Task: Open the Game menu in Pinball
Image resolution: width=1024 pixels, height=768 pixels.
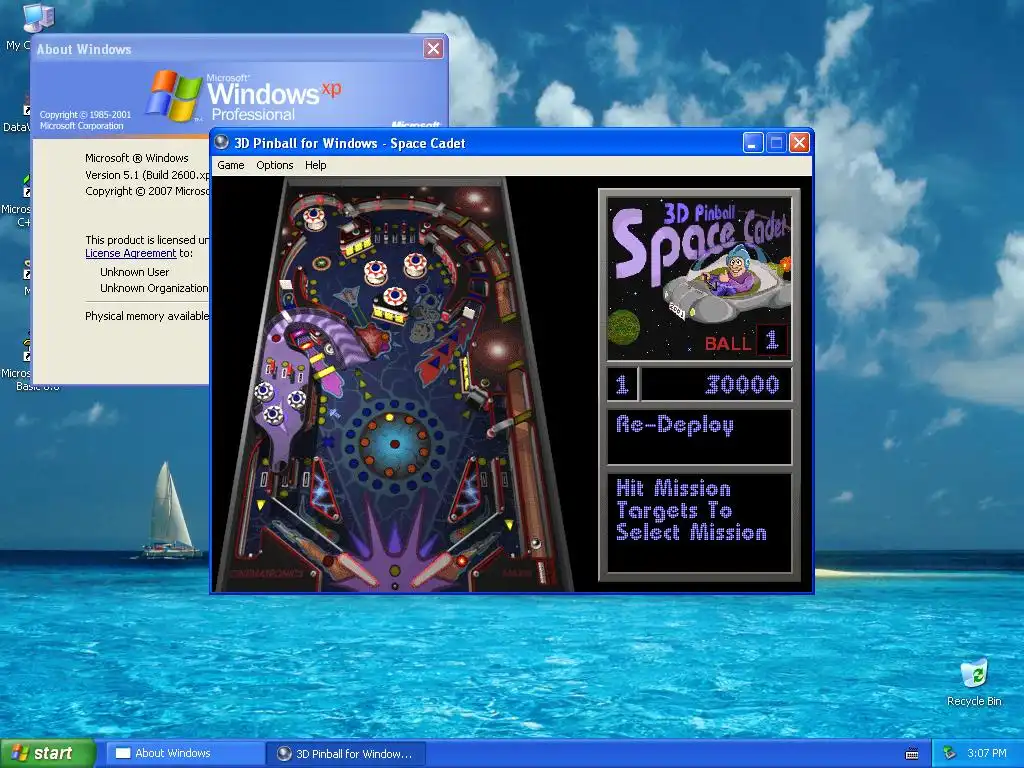Action: point(231,165)
